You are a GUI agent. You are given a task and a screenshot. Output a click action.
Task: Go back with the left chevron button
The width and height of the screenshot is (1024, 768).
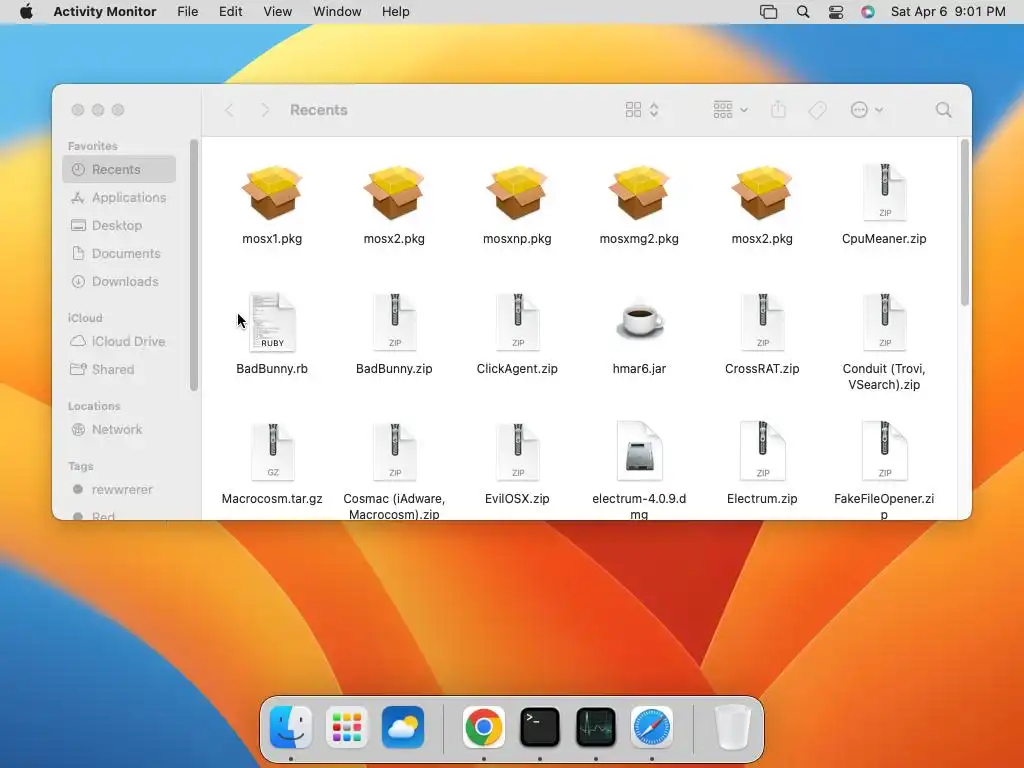tap(229, 110)
